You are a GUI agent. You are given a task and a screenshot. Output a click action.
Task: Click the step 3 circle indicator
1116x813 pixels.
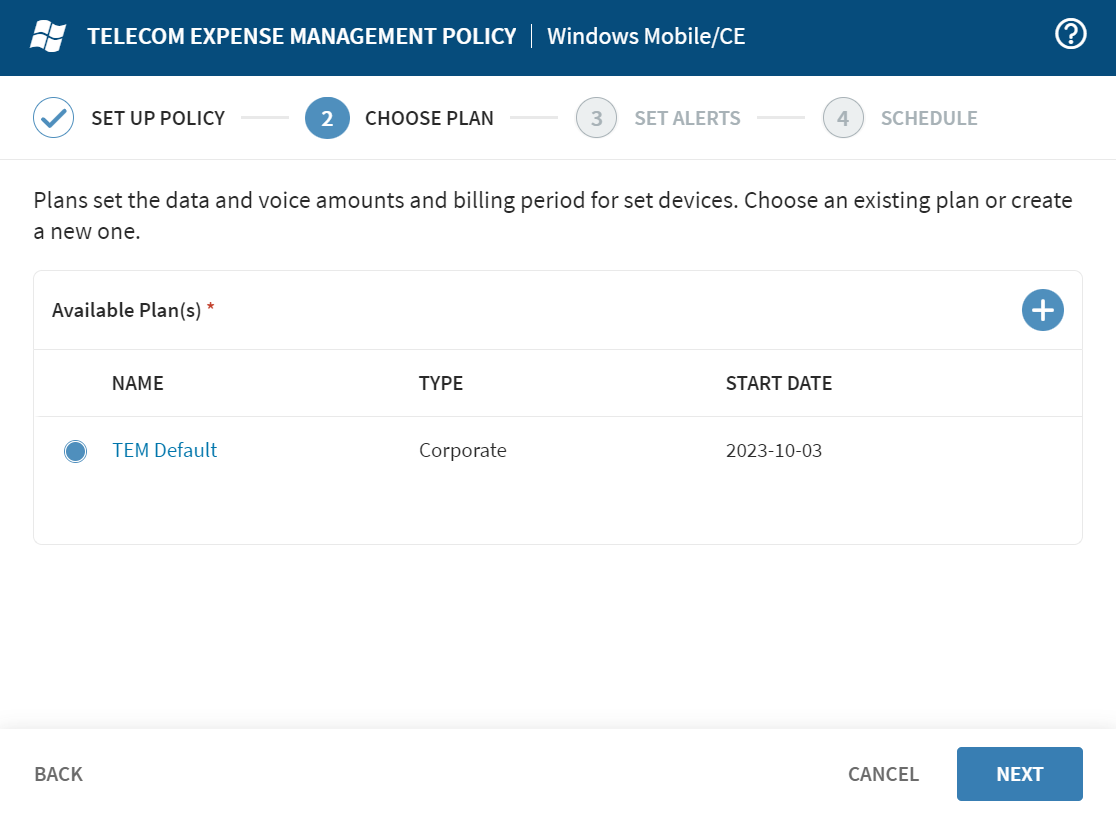coord(596,118)
